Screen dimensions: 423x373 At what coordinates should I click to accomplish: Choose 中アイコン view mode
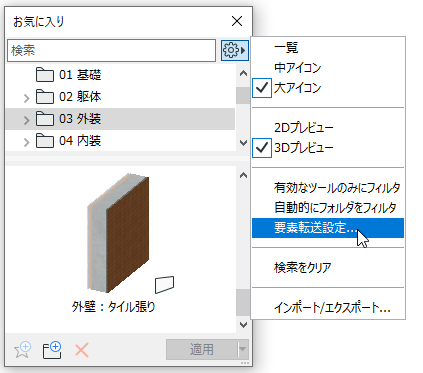[297, 68]
